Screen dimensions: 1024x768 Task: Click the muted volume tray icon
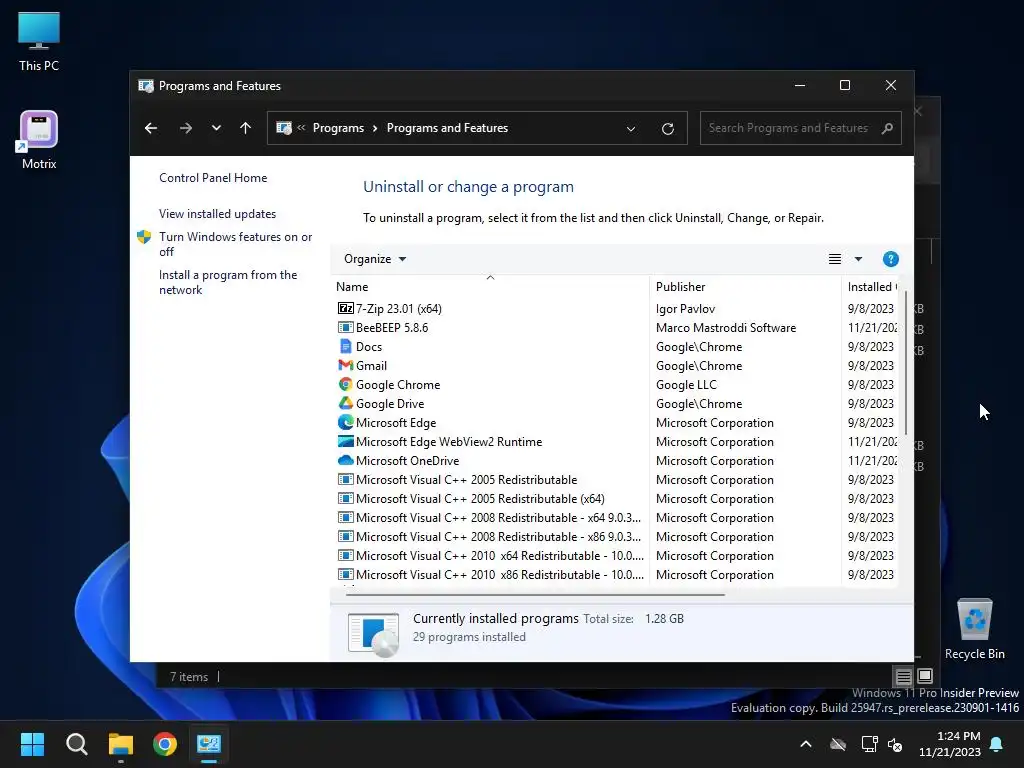tap(895, 744)
